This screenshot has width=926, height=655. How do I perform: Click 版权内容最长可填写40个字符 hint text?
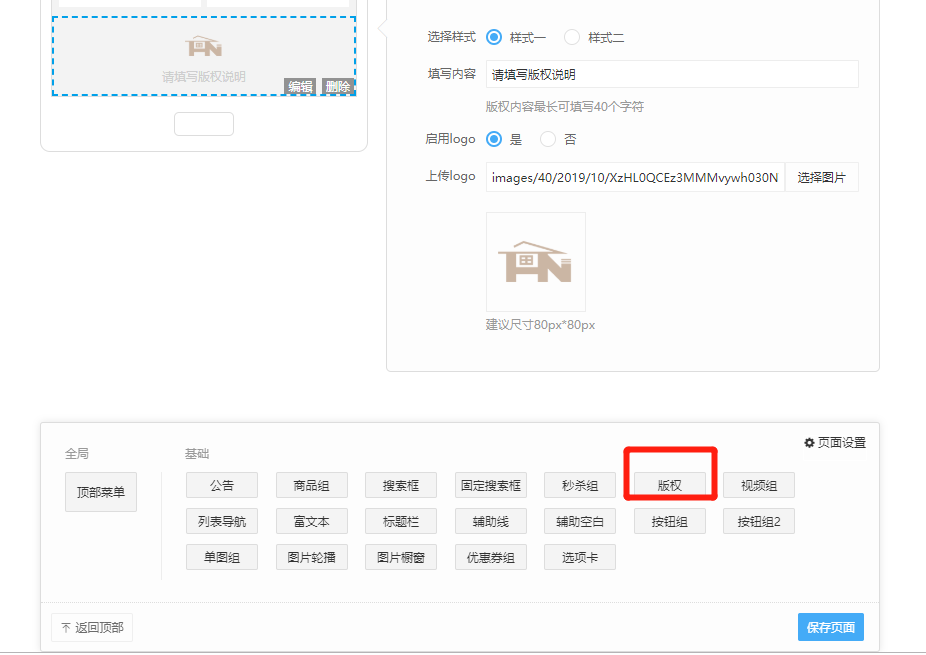(x=565, y=107)
